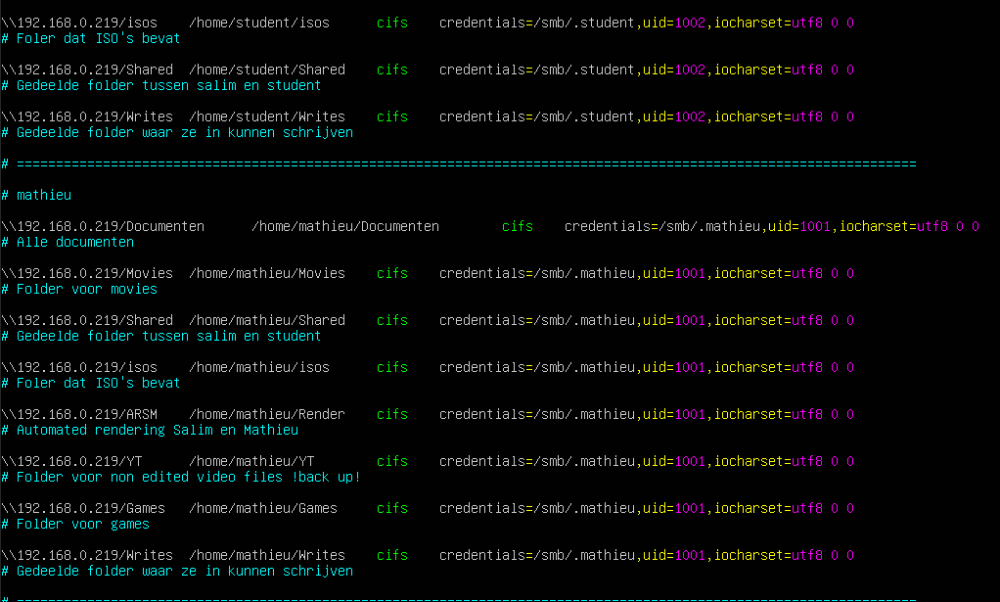Click 'kunnen schrijven' comment below mathieu Writes
Image resolution: width=1000 pixels, height=602 pixels.
click(290, 571)
